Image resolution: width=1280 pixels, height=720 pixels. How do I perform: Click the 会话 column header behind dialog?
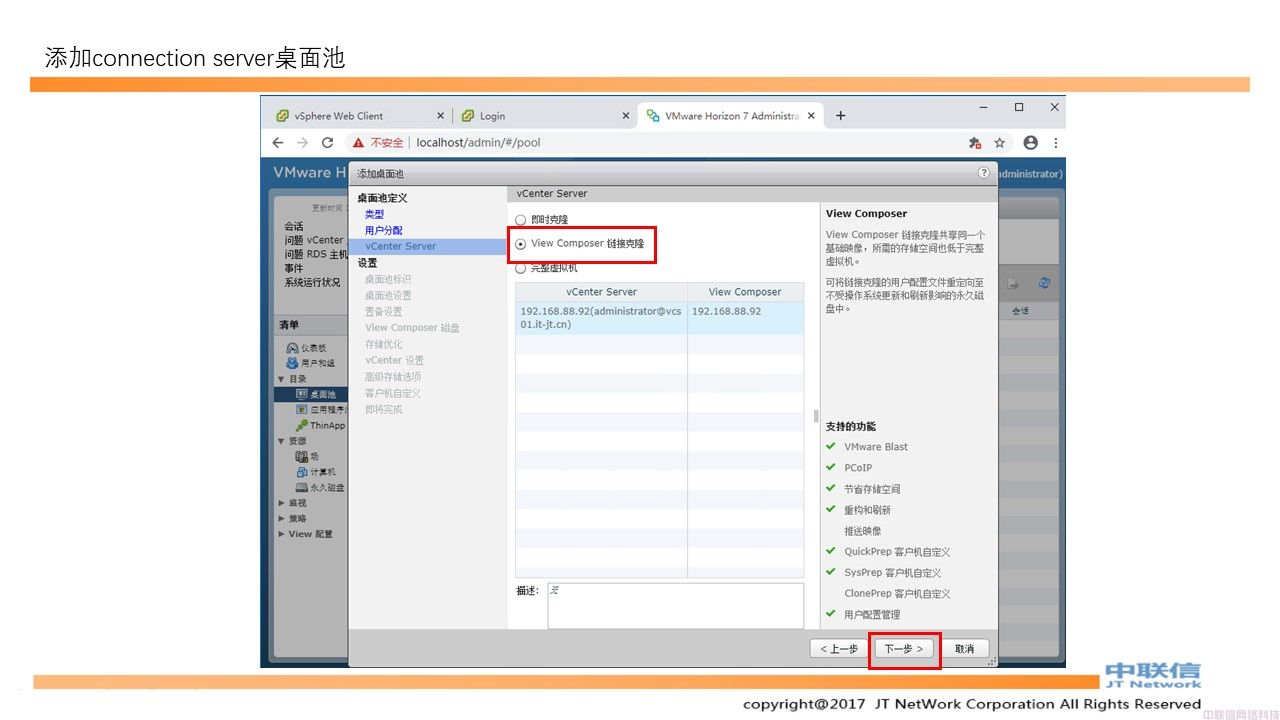(x=1020, y=312)
